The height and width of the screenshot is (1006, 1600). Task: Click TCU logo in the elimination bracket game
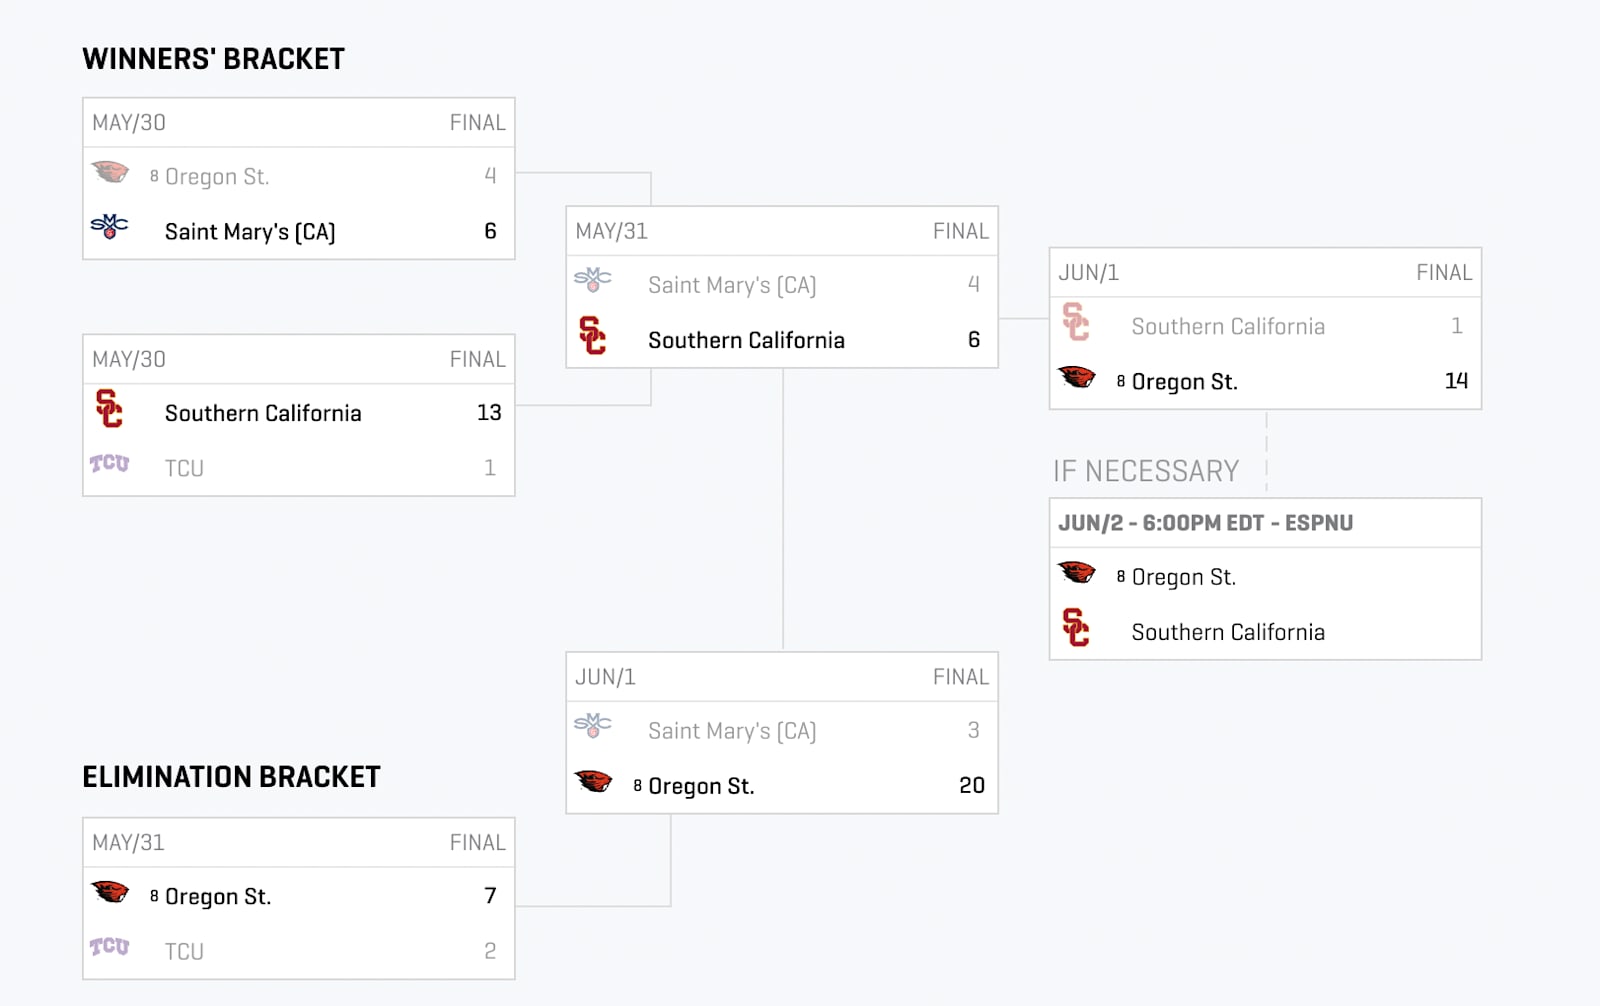109,947
